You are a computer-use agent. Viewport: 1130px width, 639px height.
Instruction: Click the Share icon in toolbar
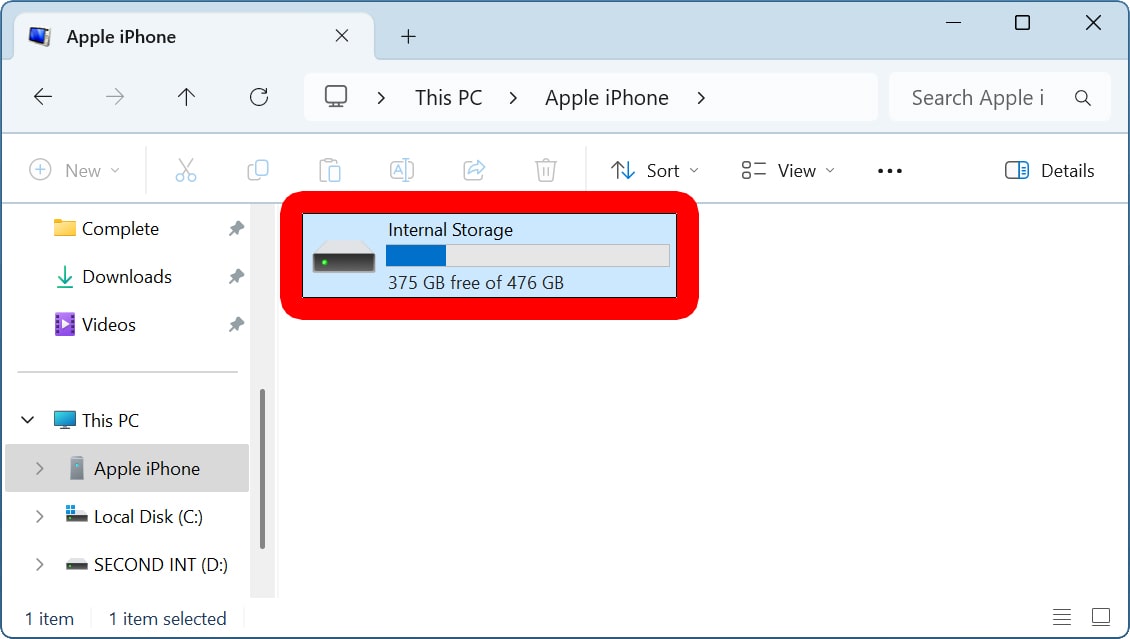tap(474, 171)
